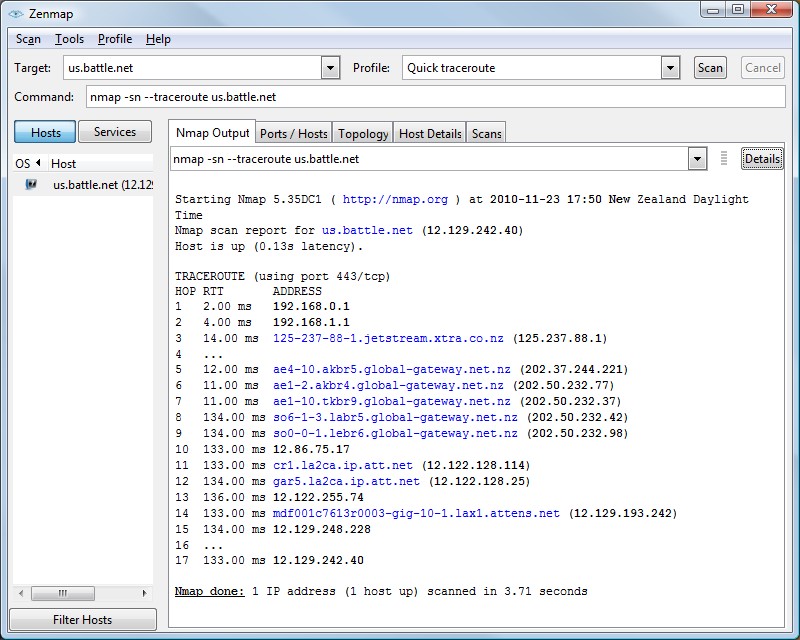Click the host list scroll right arrow
The image size is (800, 640).
144,593
